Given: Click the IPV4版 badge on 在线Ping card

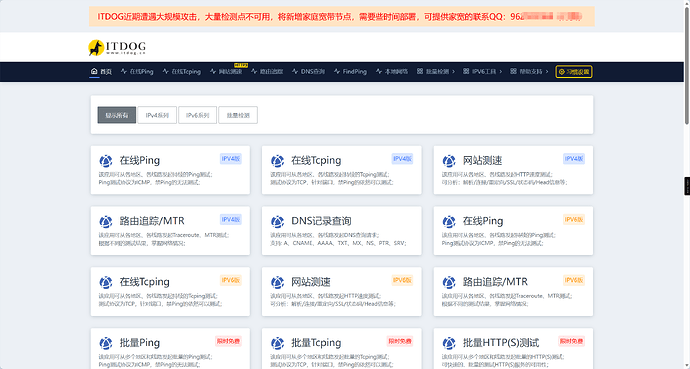Looking at the screenshot, I should coord(231,159).
